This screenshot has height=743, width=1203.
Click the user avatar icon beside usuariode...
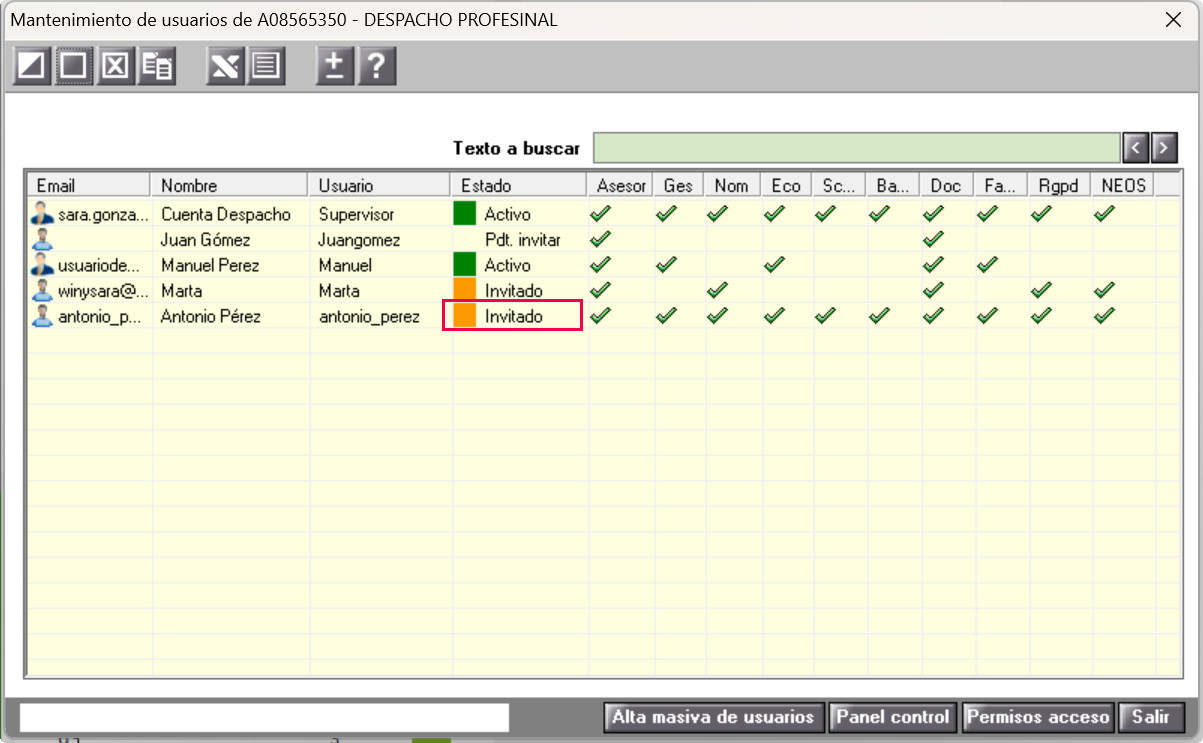(x=42, y=265)
